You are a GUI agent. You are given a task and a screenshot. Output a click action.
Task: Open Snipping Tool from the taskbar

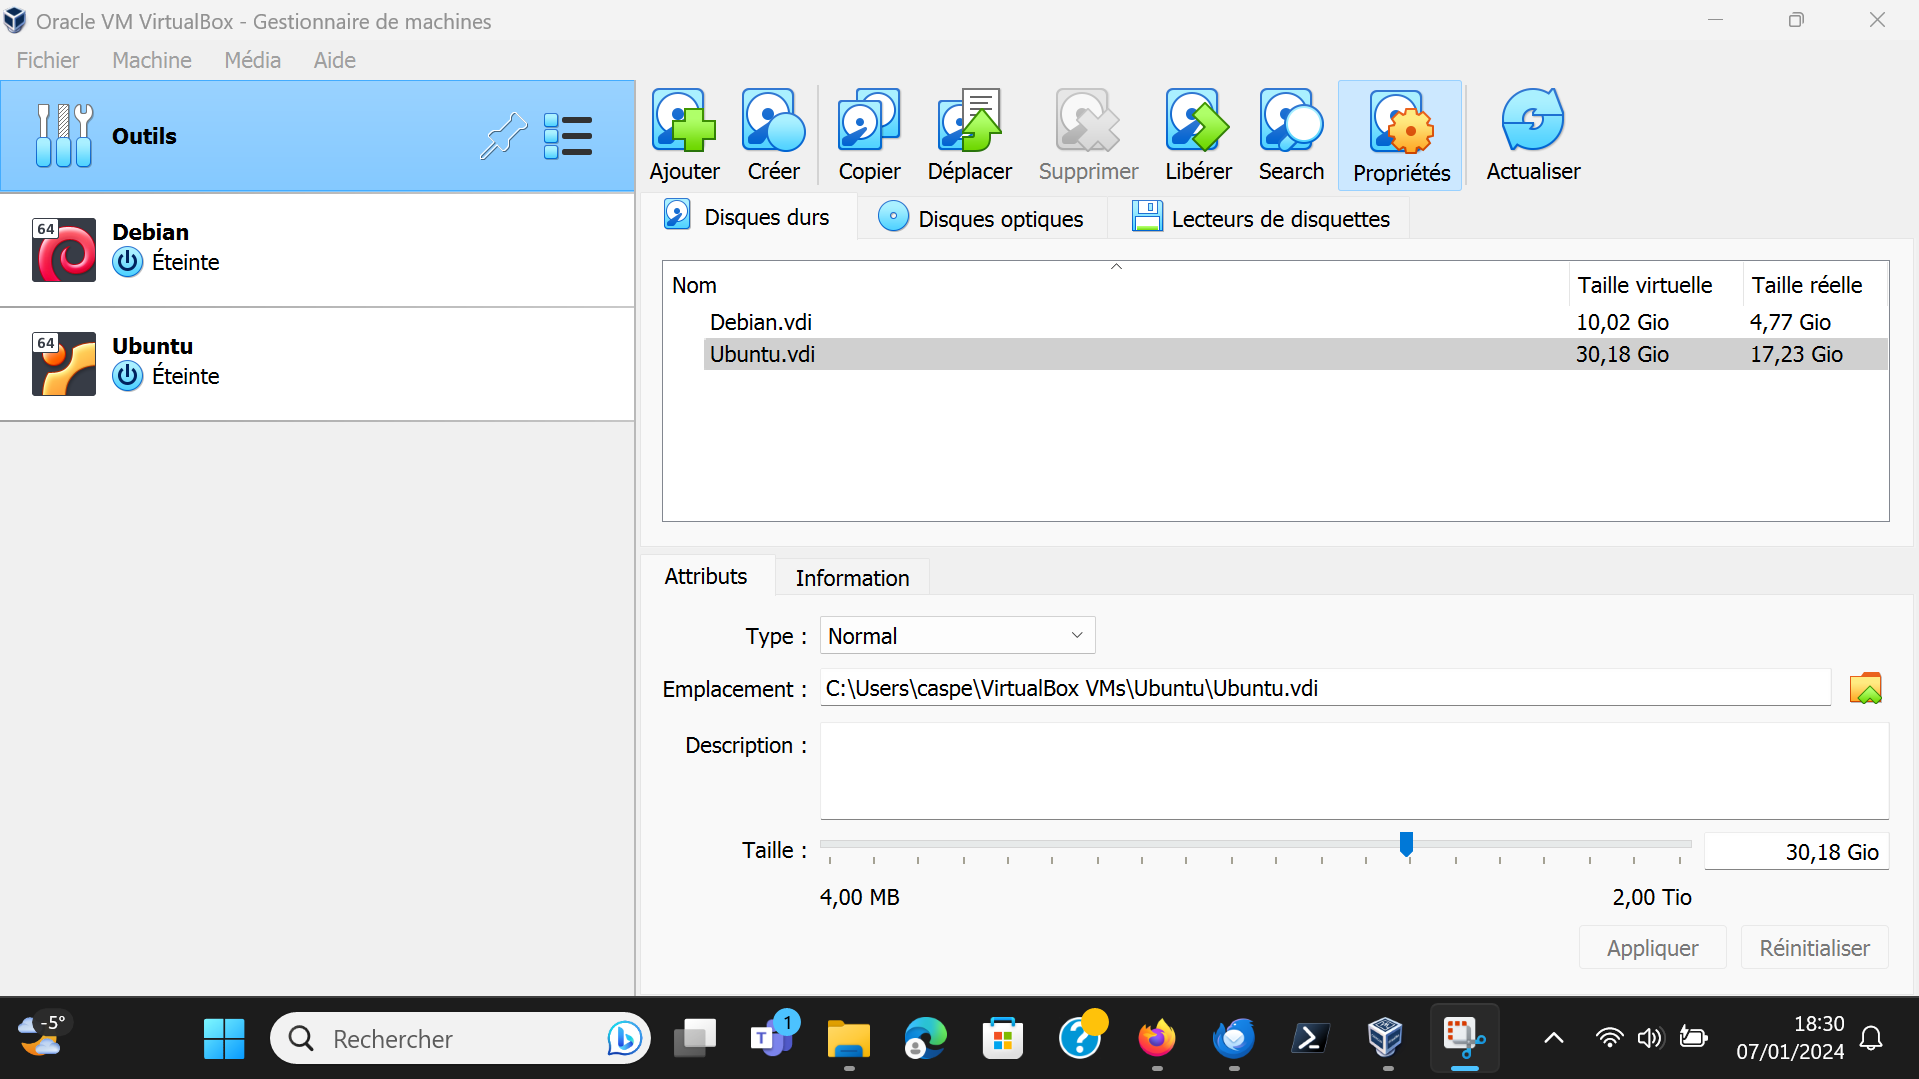(x=1464, y=1039)
